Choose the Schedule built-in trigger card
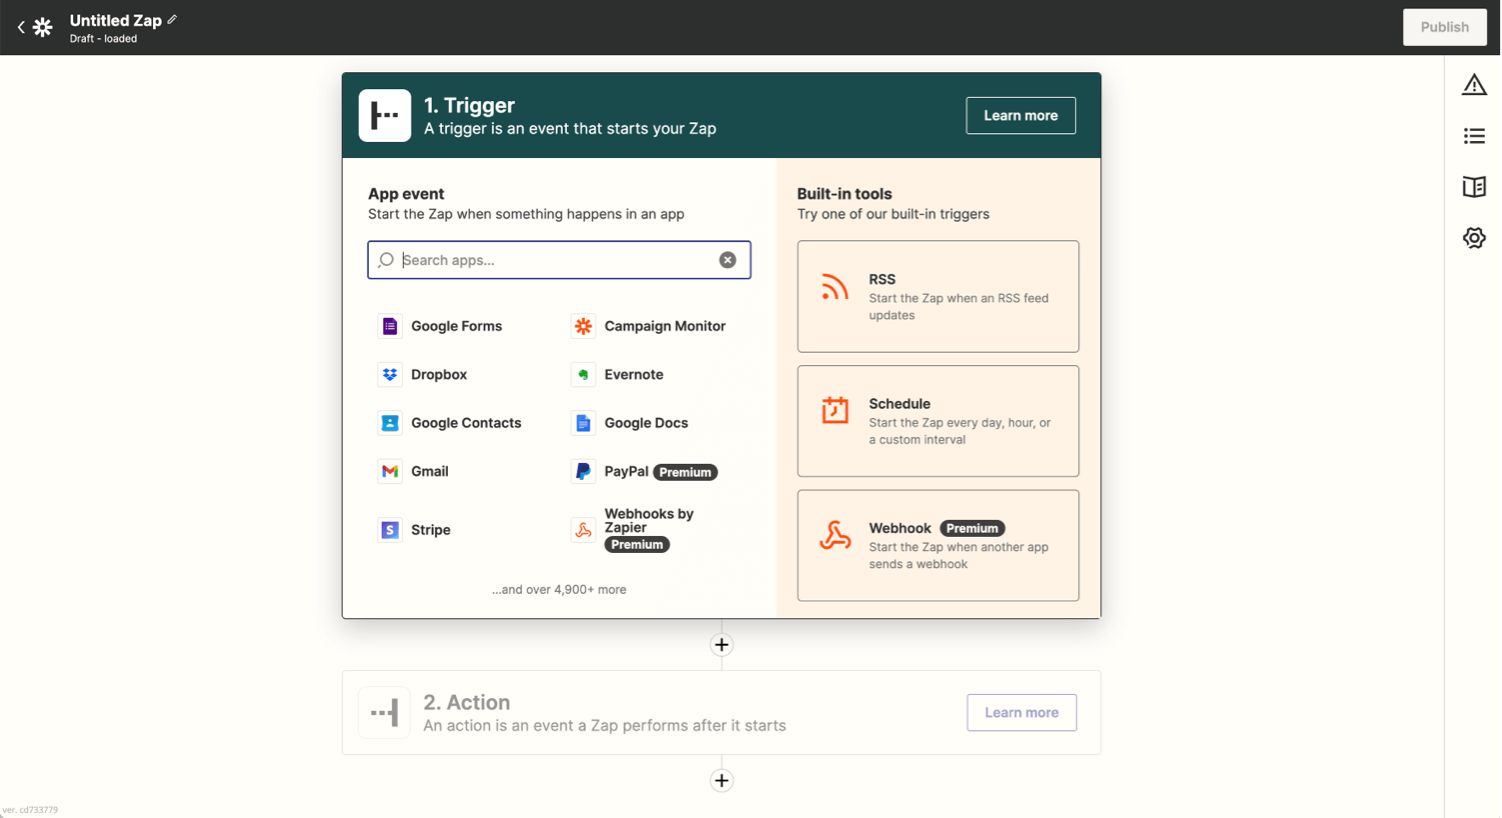The height and width of the screenshot is (818, 1502). 938,421
